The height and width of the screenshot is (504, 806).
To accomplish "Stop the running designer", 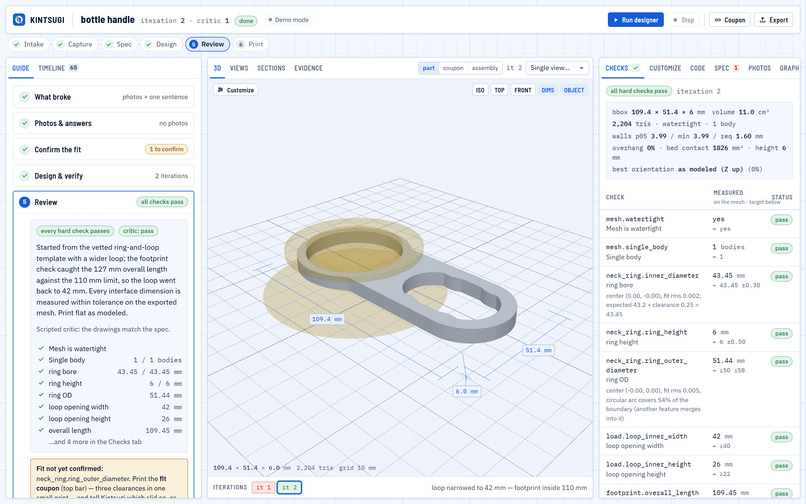I will click(684, 20).
